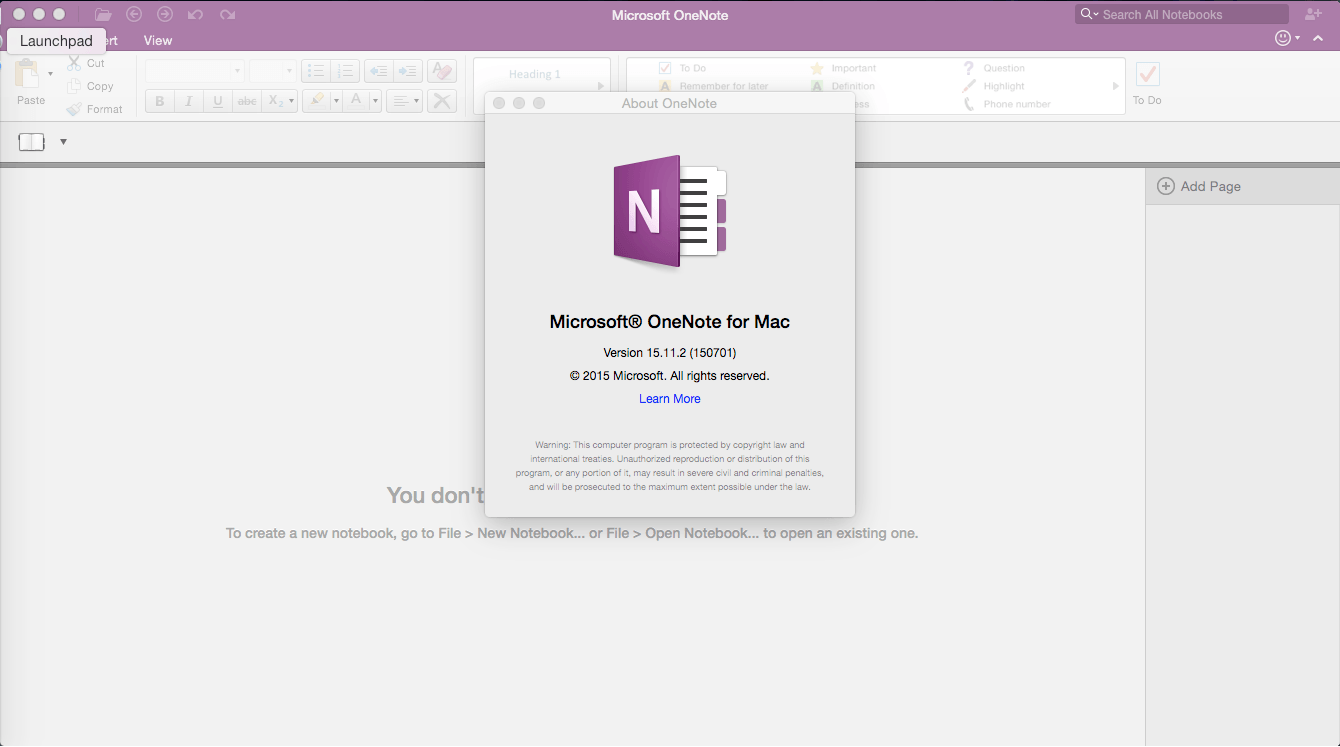Click the Launchpad tooltip label
This screenshot has height=747, width=1340.
pyautogui.click(x=56, y=41)
